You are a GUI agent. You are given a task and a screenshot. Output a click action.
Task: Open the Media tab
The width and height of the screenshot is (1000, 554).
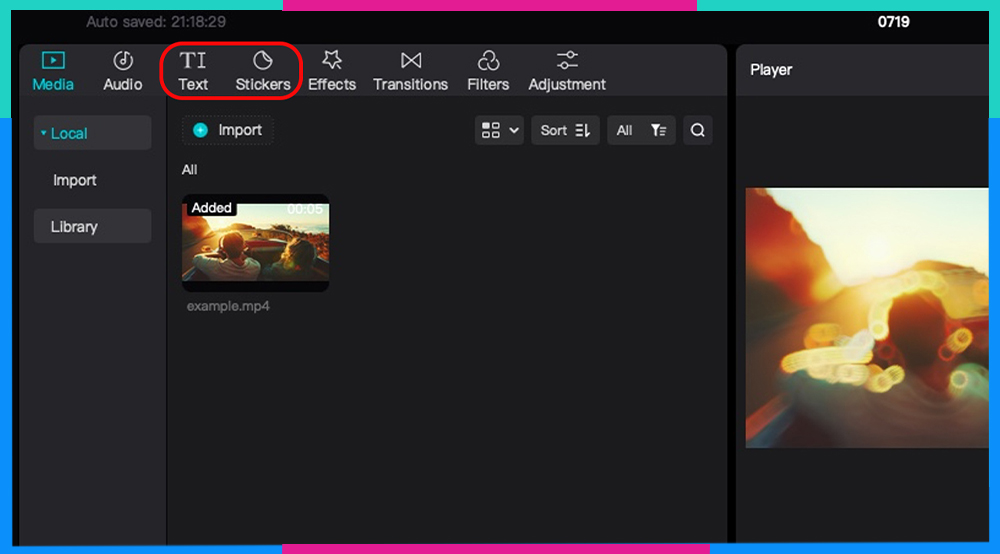click(x=53, y=71)
